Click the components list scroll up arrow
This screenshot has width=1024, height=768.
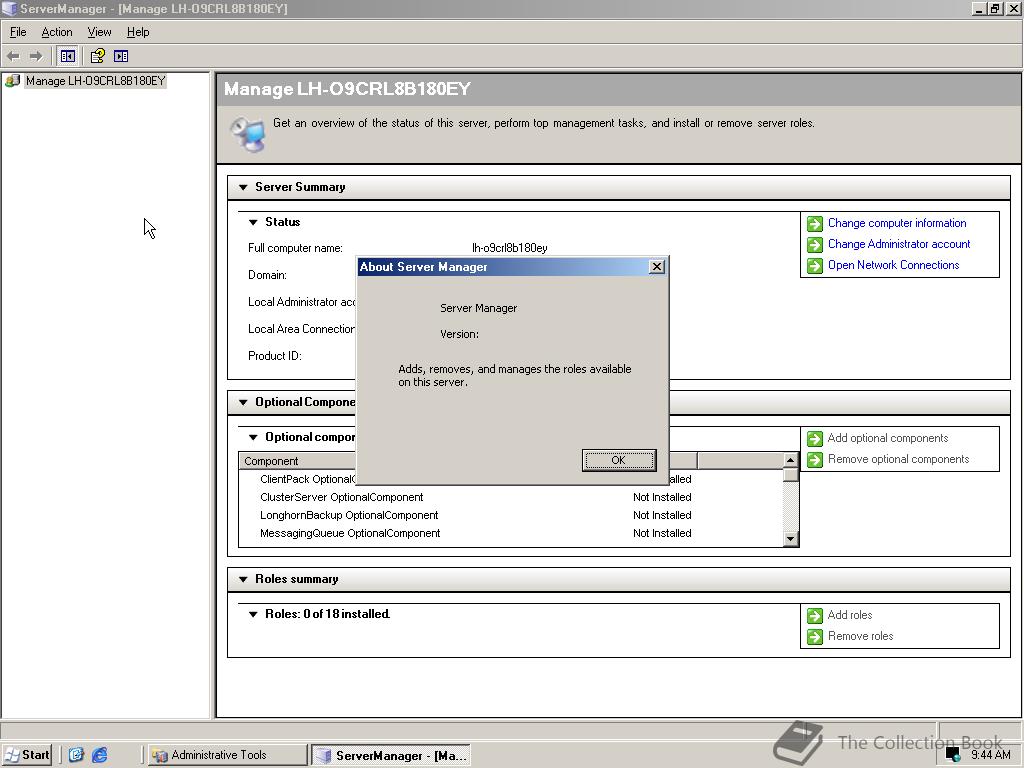pyautogui.click(x=790, y=460)
